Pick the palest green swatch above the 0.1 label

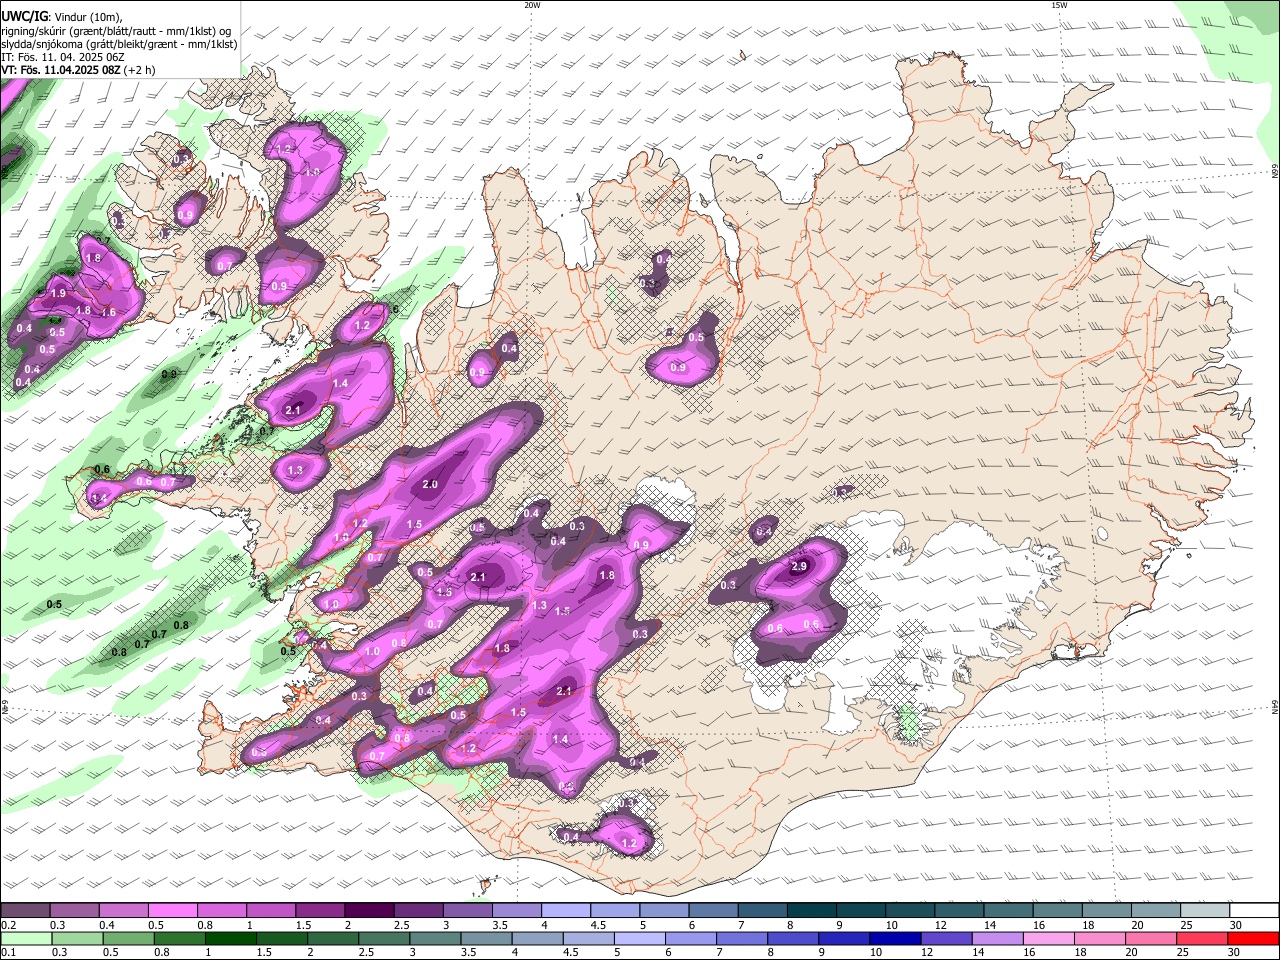pyautogui.click(x=25, y=939)
